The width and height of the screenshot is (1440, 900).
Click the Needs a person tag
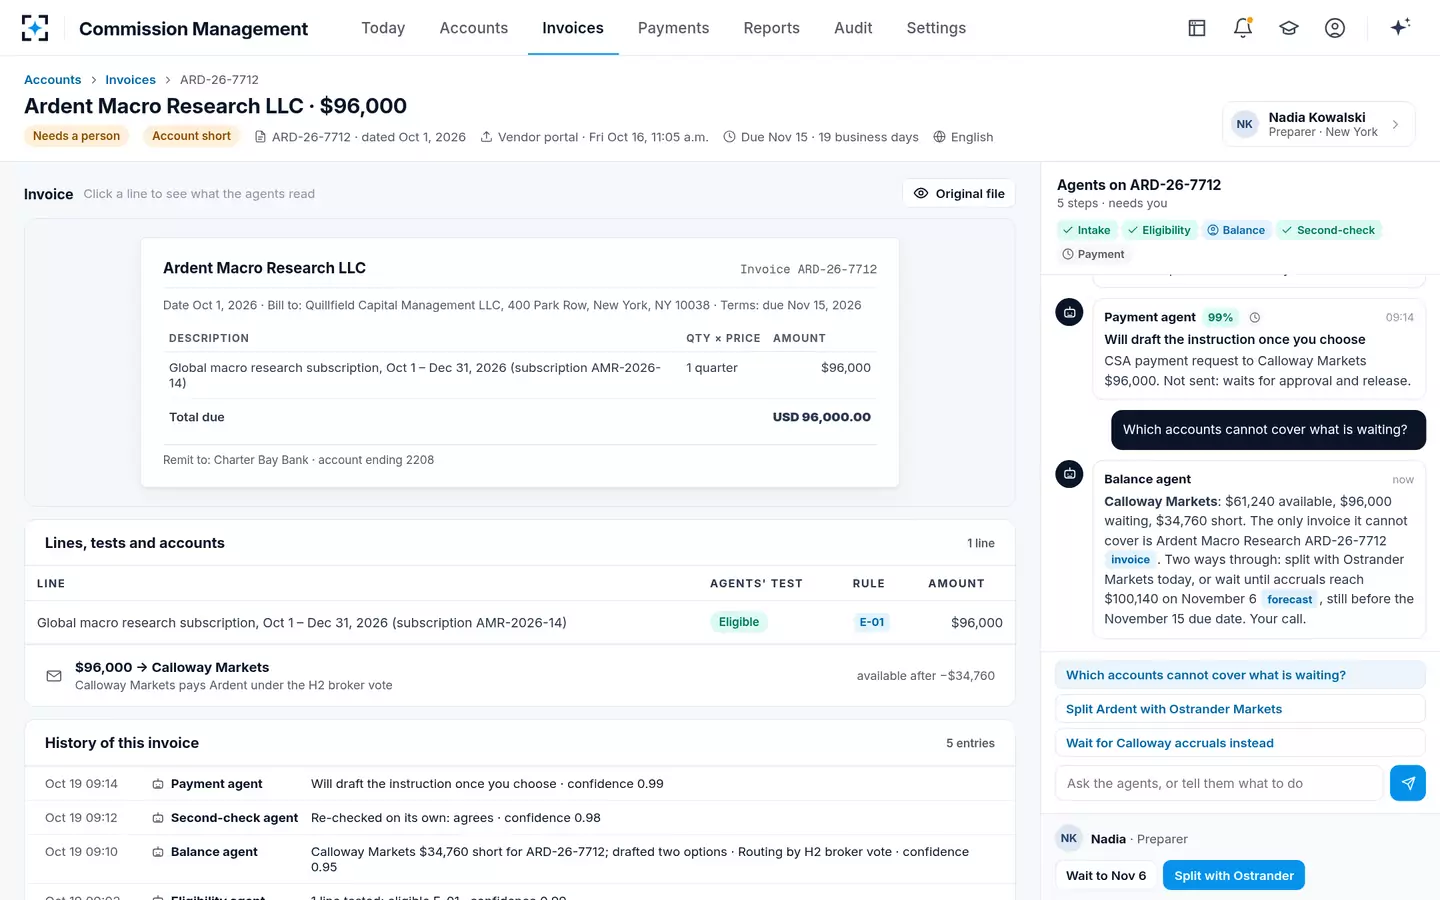pos(76,136)
